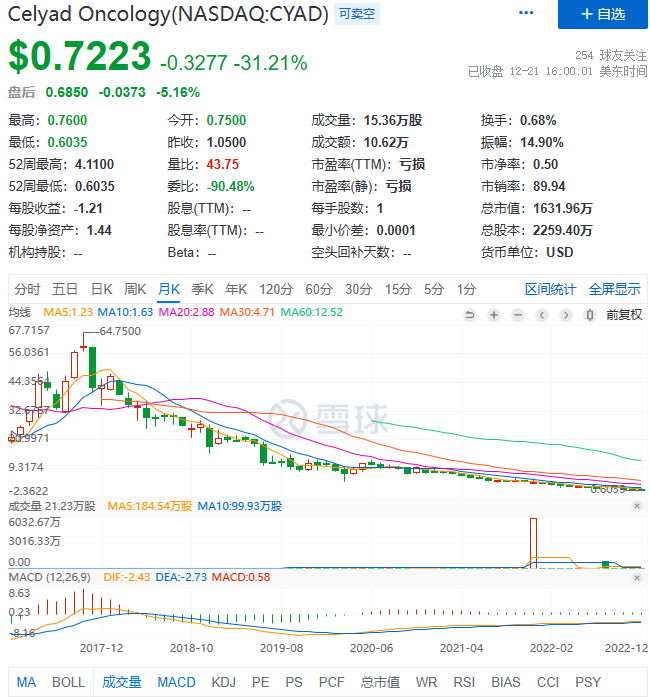Select the 周K weekly candlestick tab
The width and height of the screenshot is (650, 697).
[135, 289]
